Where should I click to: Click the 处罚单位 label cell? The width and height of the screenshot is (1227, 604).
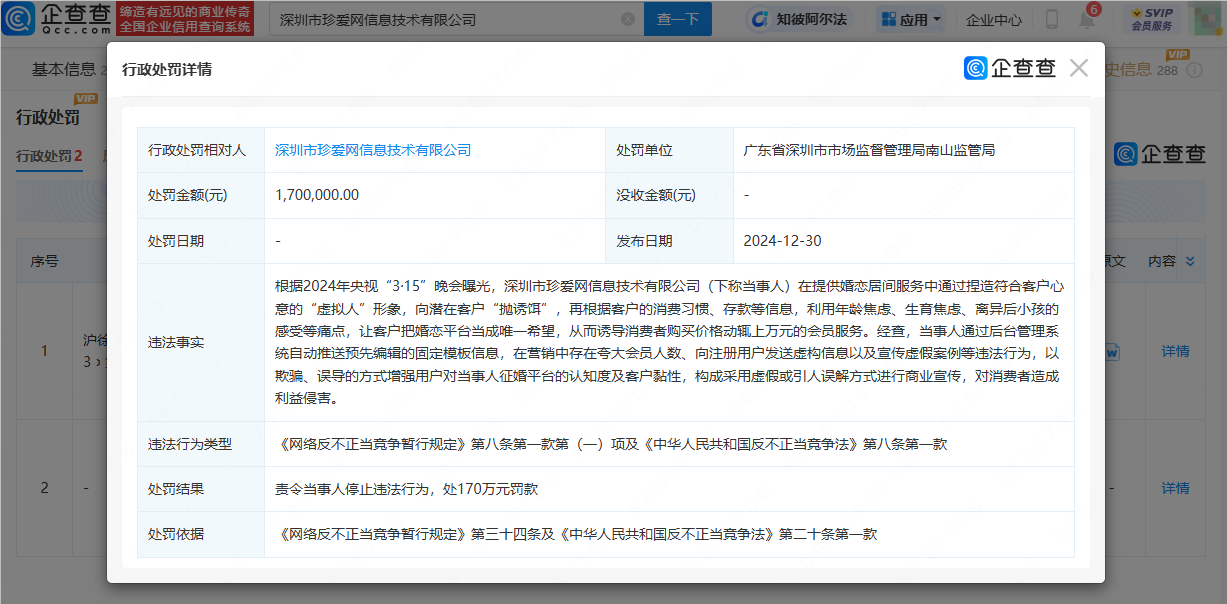coord(669,150)
